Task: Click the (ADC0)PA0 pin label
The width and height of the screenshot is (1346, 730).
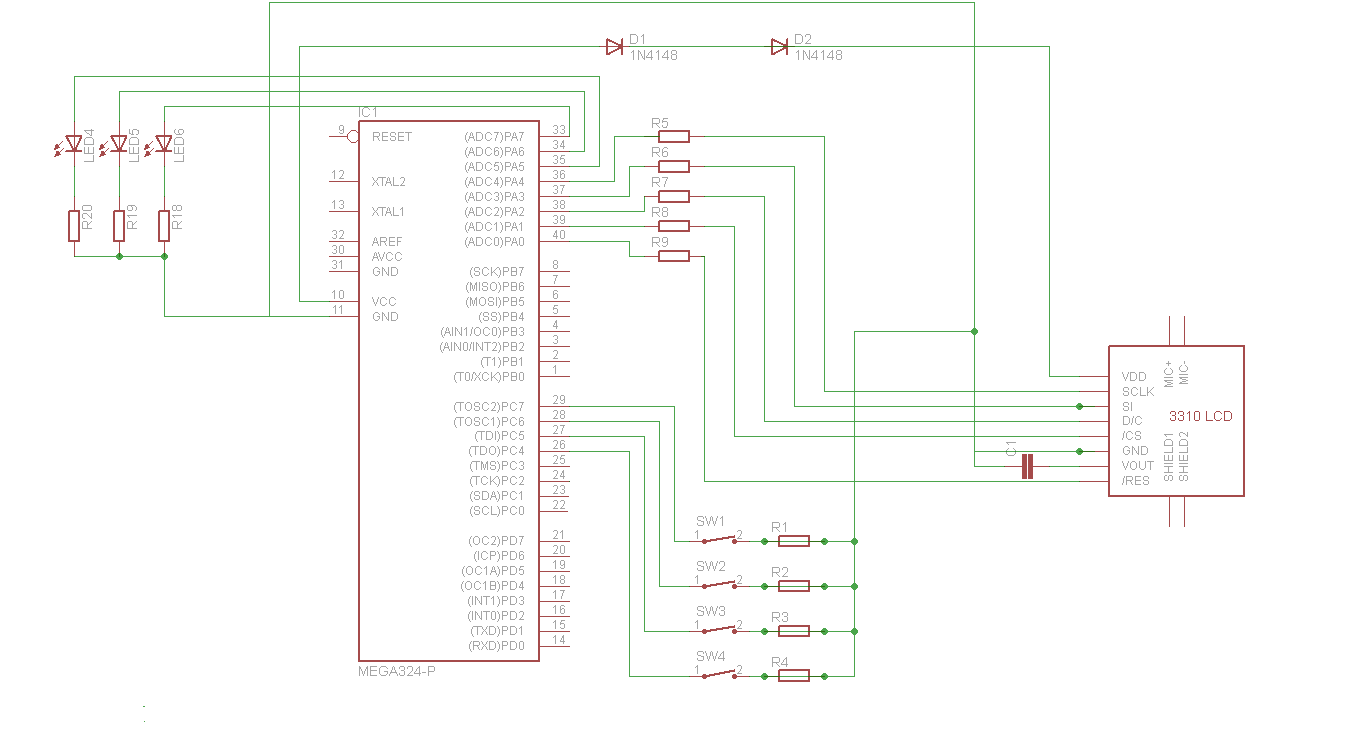Action: [x=494, y=241]
